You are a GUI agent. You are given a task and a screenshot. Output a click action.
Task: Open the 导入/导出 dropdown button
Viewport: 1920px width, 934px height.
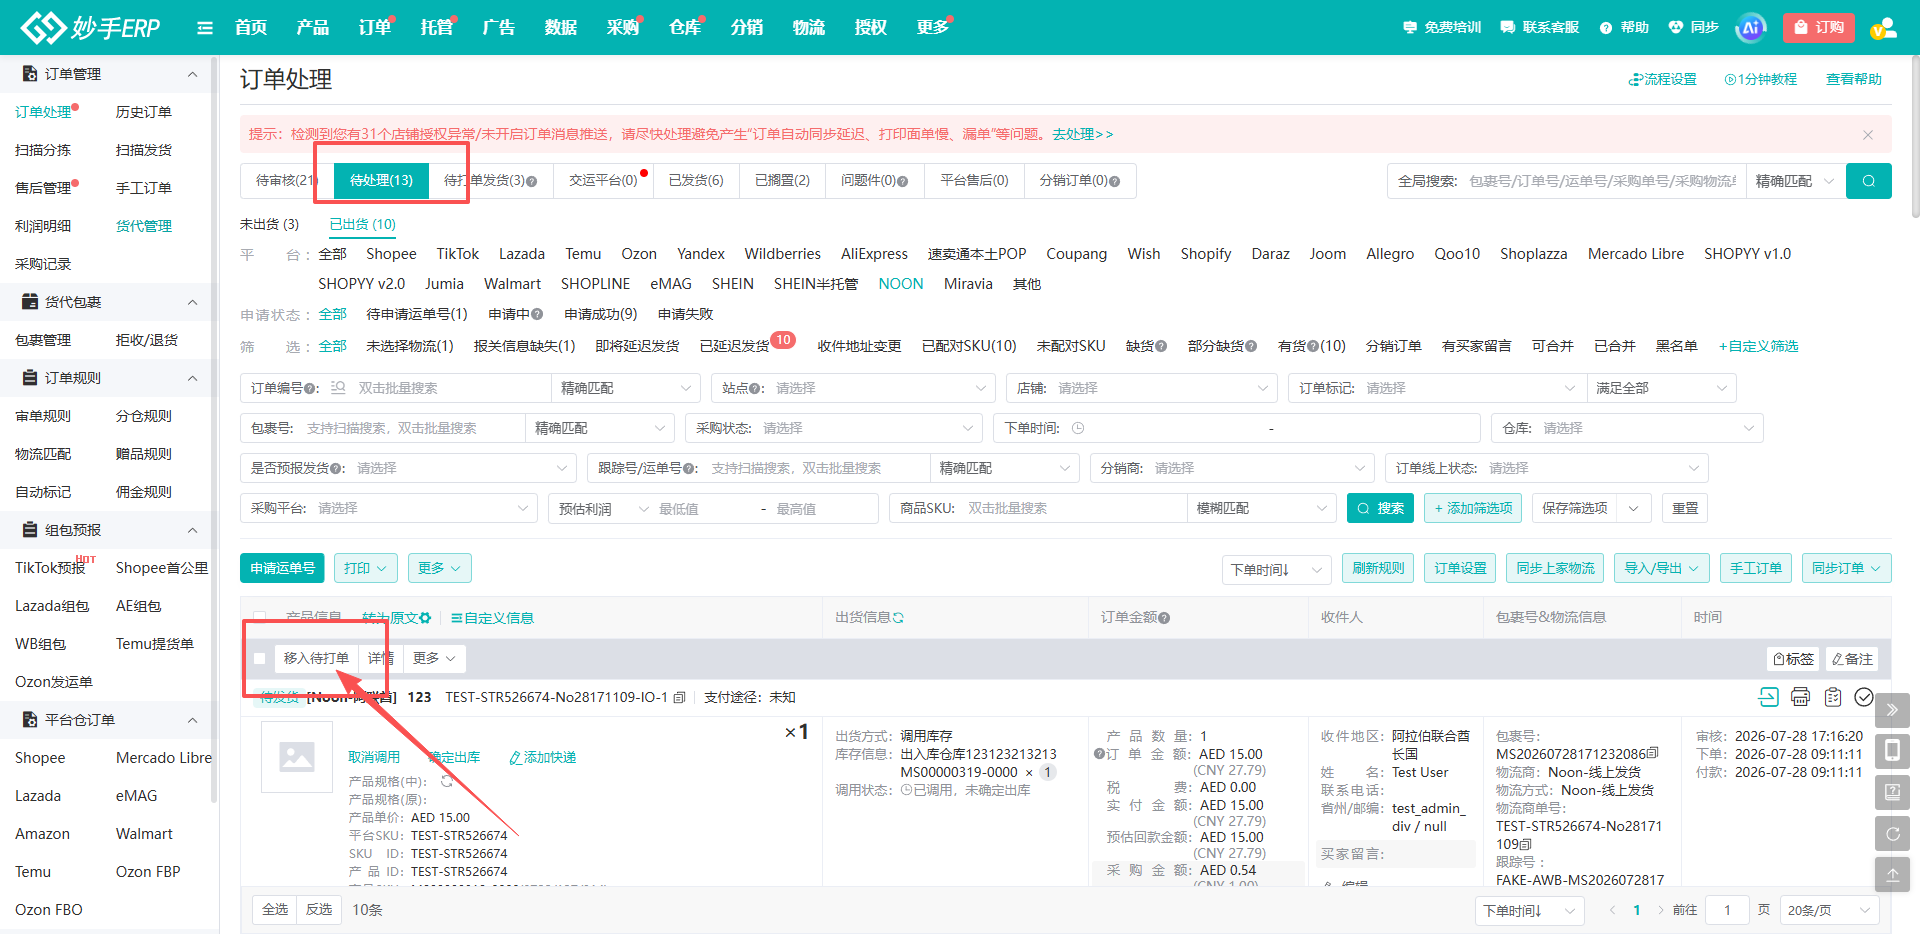click(x=1661, y=568)
